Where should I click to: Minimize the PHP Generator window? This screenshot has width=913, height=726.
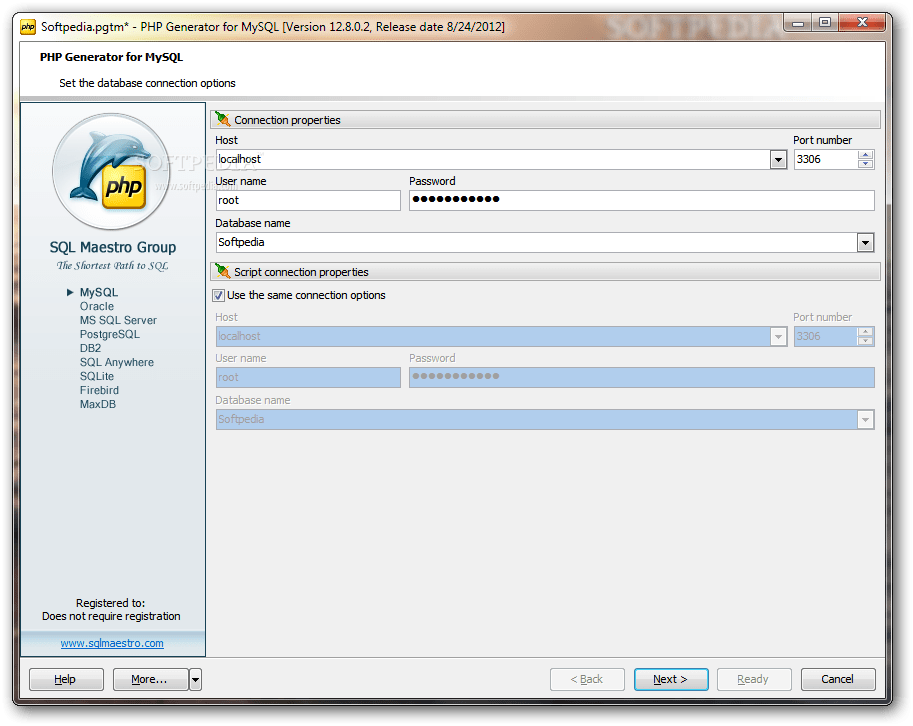pyautogui.click(x=798, y=23)
